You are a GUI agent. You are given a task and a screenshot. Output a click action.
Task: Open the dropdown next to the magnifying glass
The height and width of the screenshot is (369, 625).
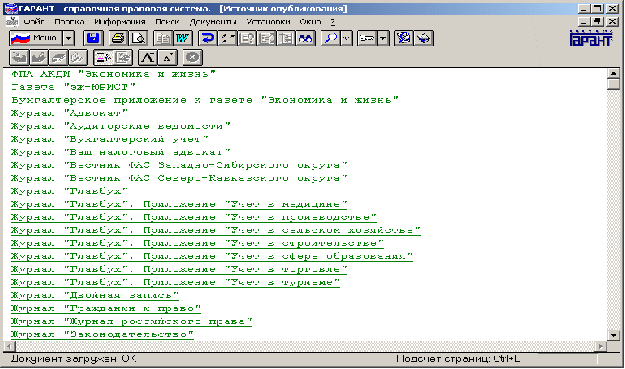coord(347,38)
